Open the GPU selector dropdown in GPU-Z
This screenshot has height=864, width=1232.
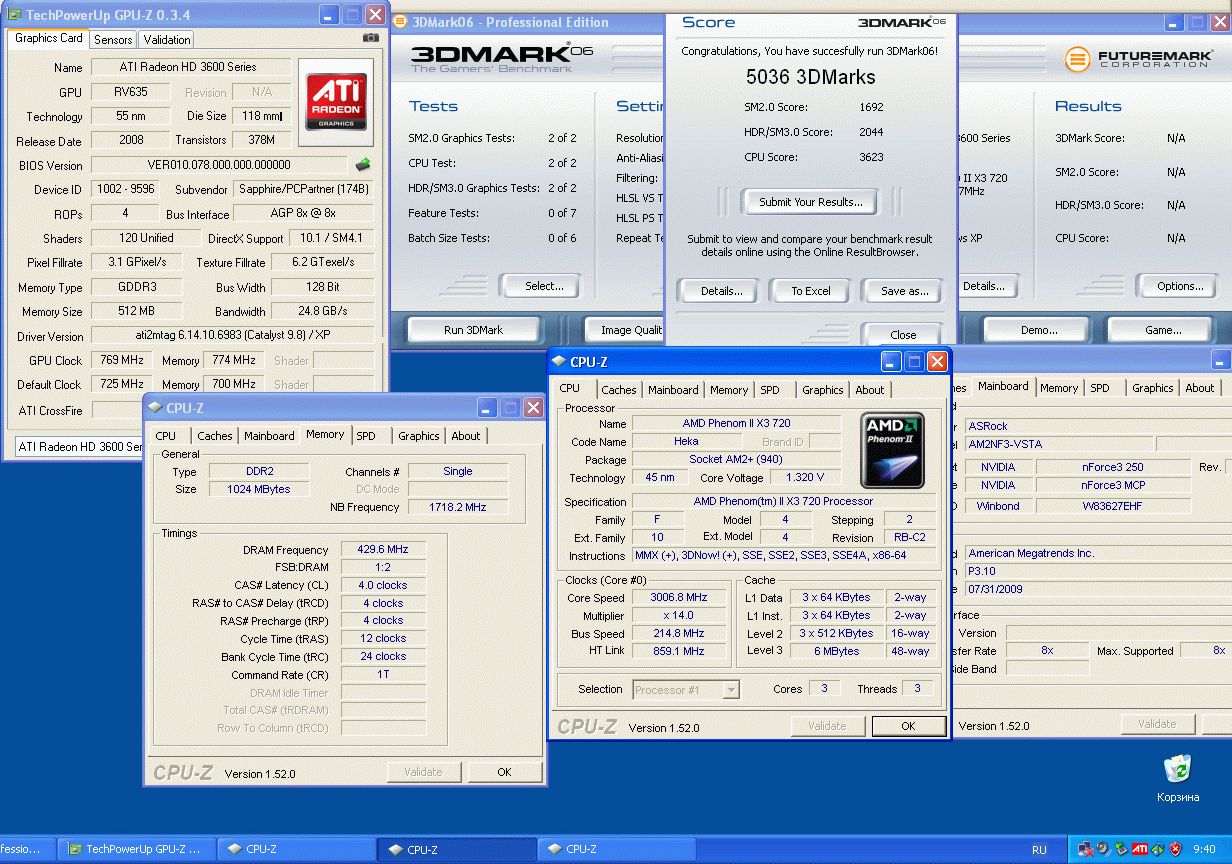coord(80,447)
